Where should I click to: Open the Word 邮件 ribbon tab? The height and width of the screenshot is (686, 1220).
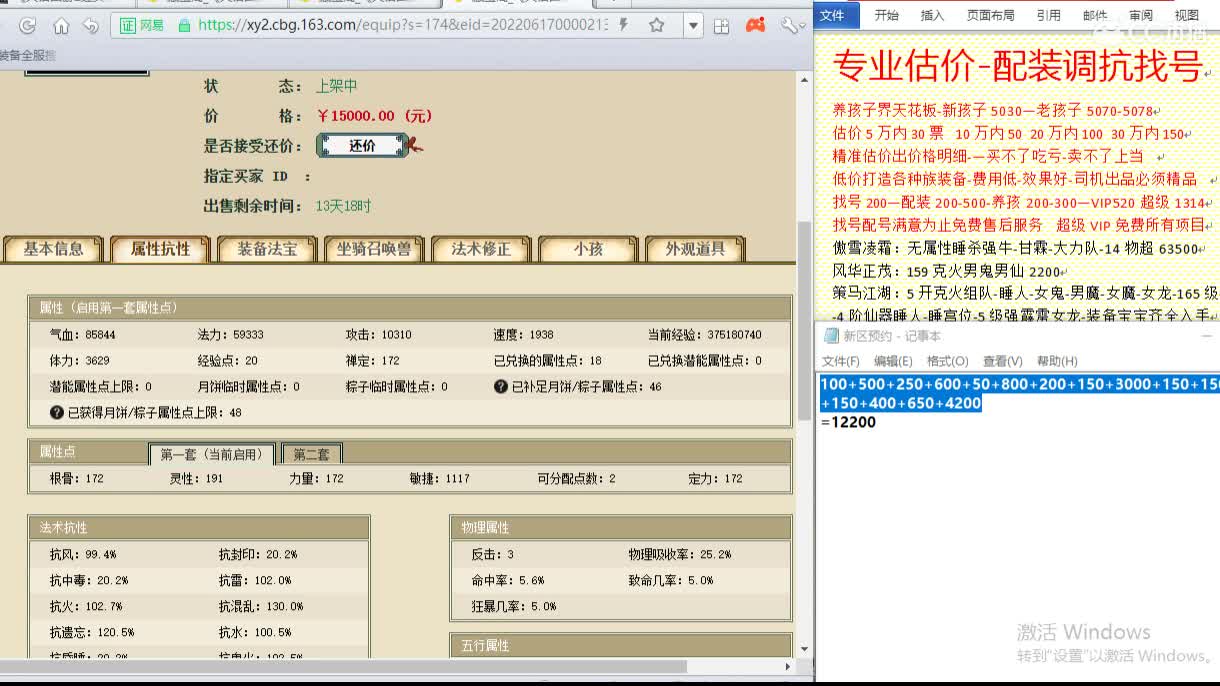(1095, 15)
